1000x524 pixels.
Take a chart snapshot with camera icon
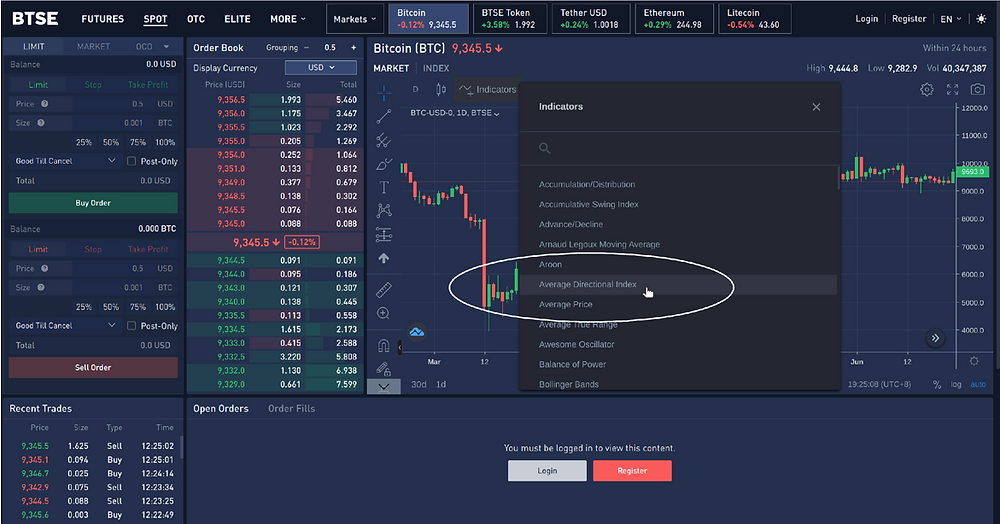point(978,90)
